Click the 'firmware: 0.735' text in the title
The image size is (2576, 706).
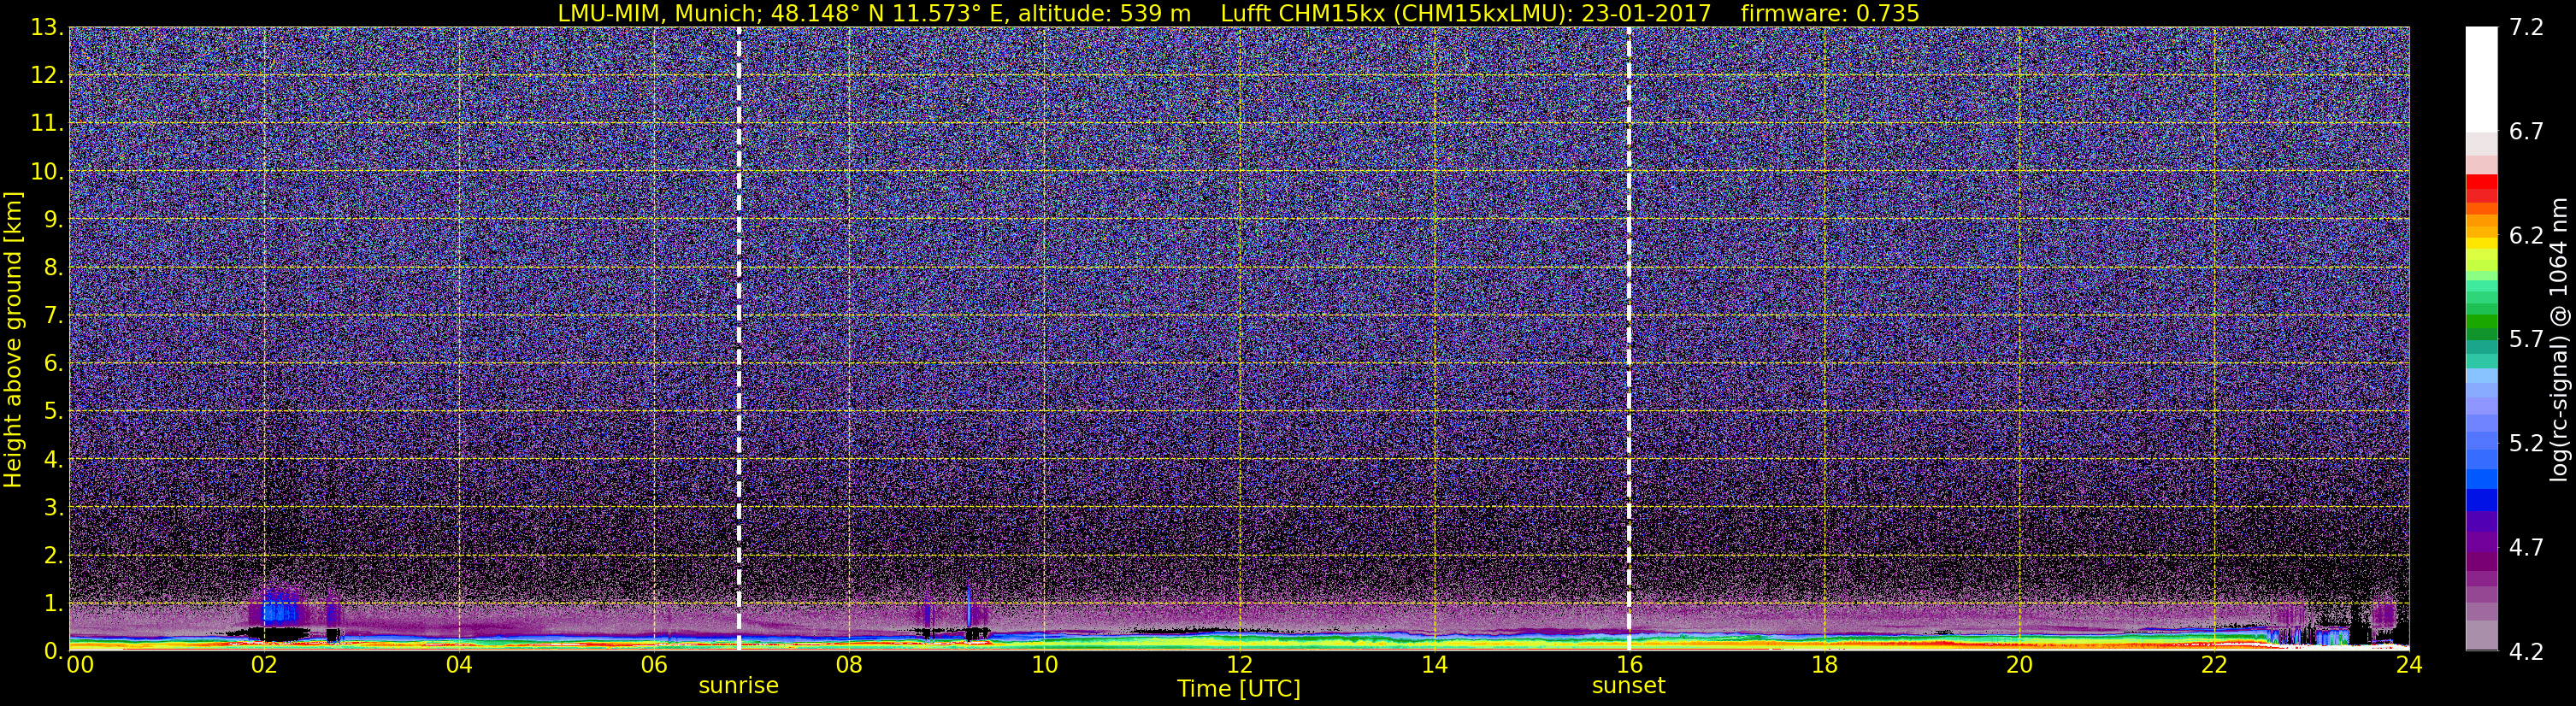[1830, 13]
